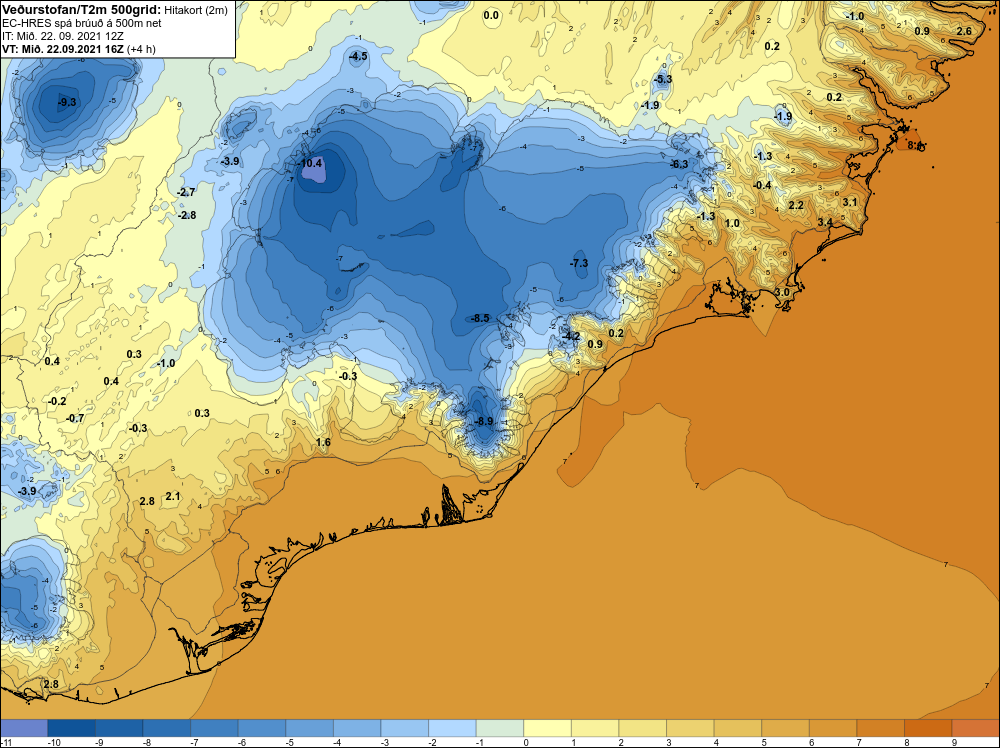Pick legend swatch between -4 and -3
The height and width of the screenshot is (748, 1000).
click(357, 728)
